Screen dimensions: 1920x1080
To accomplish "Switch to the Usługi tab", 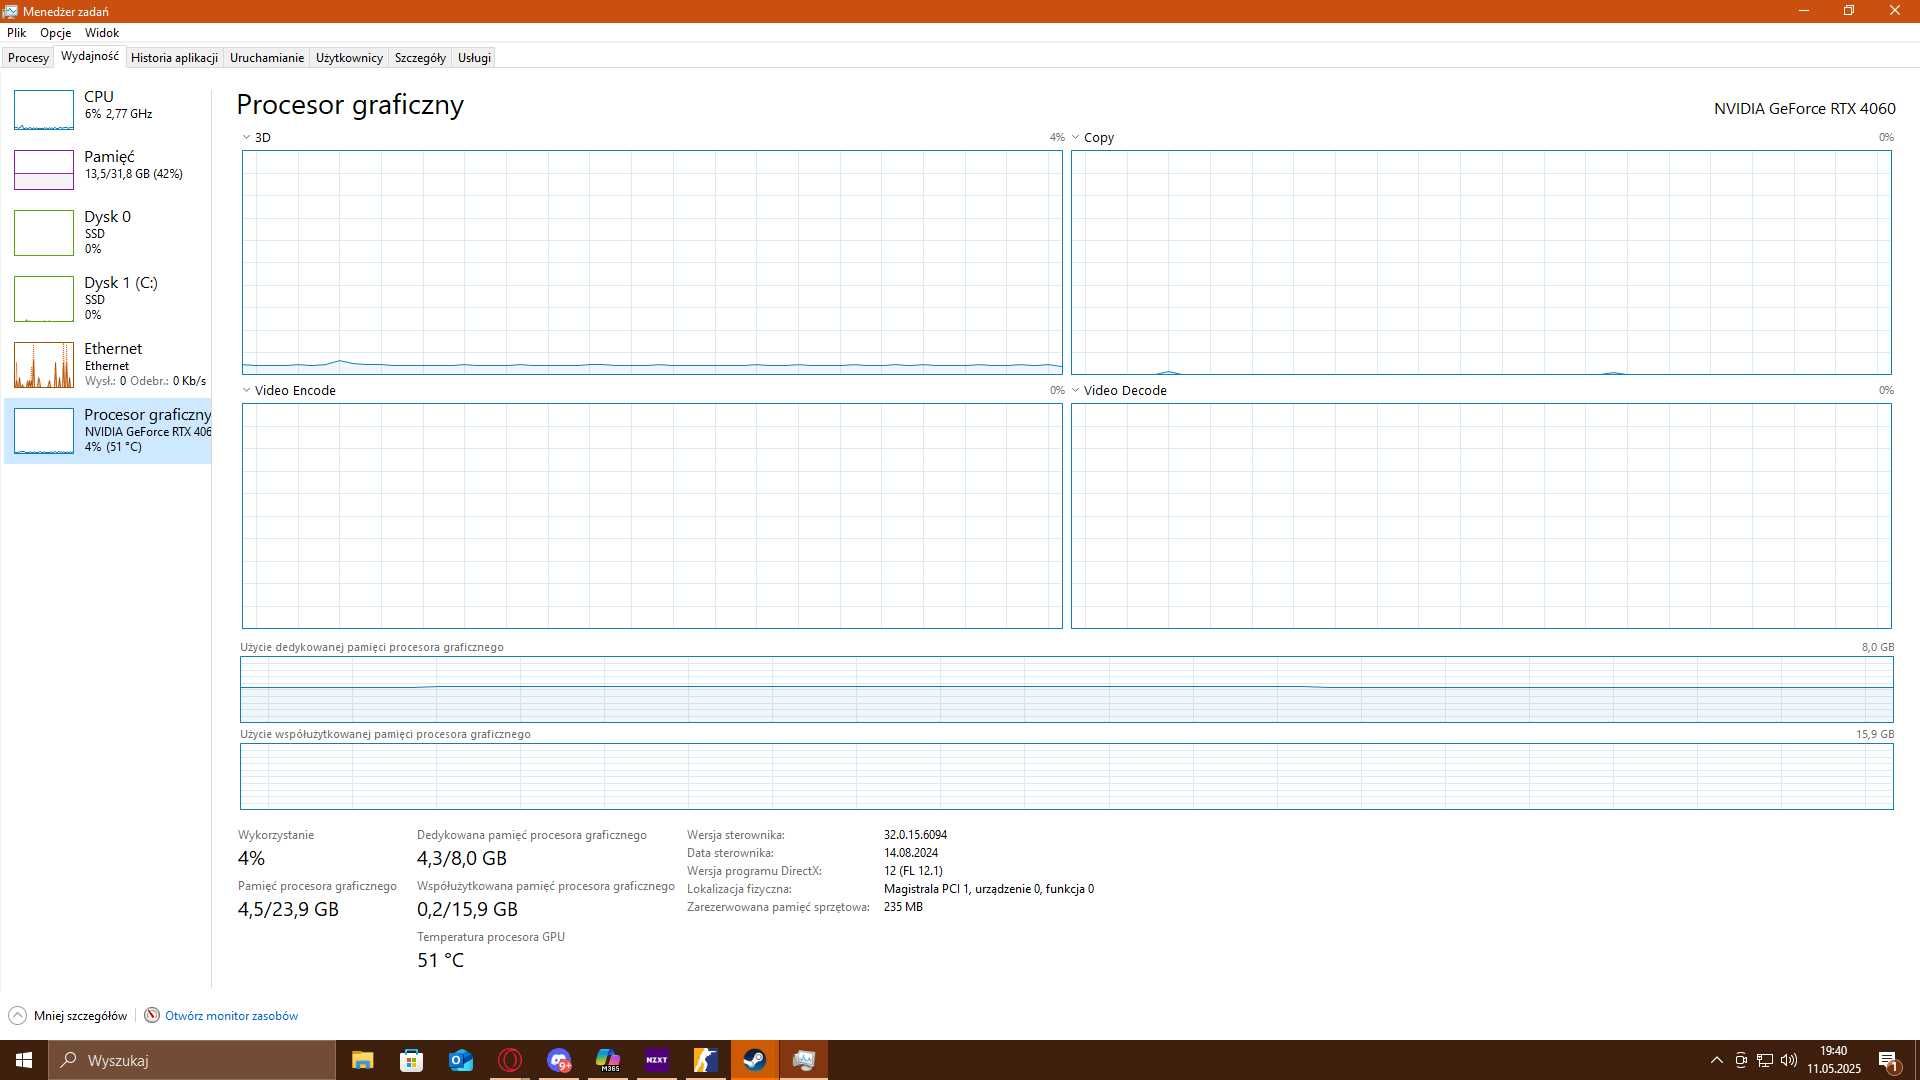I will click(474, 58).
